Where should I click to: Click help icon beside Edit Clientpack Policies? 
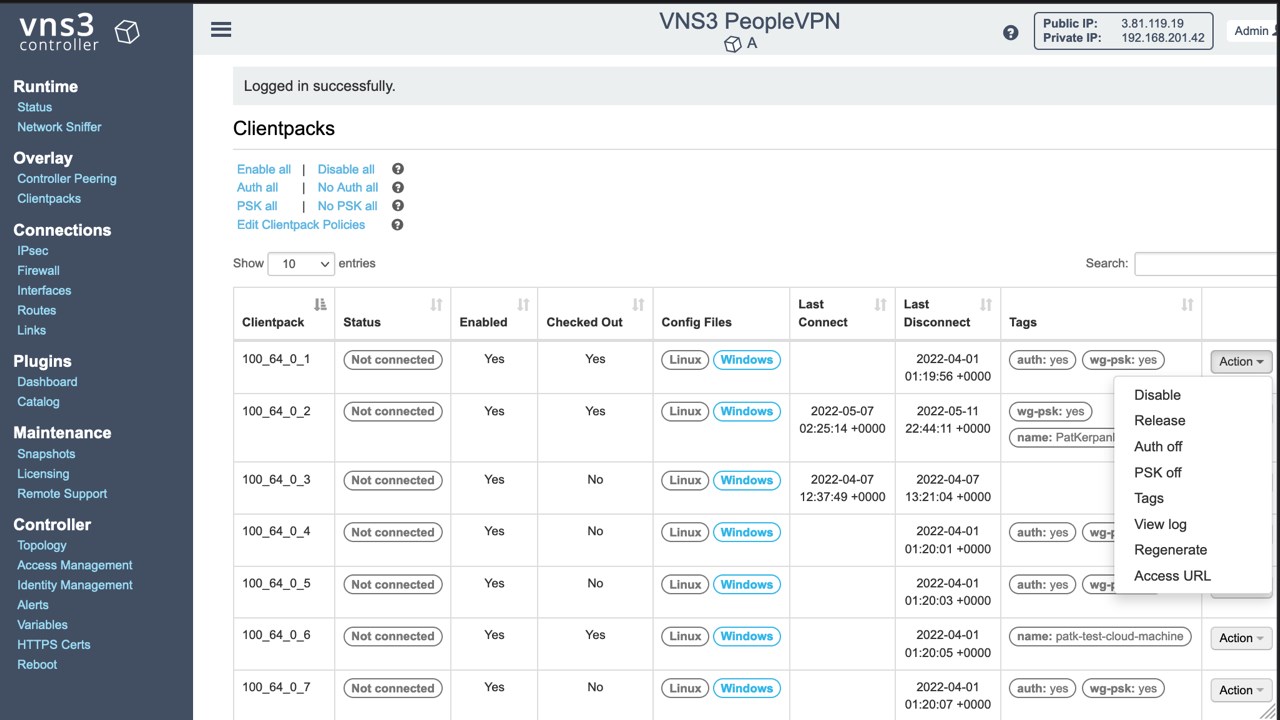pyautogui.click(x=397, y=225)
